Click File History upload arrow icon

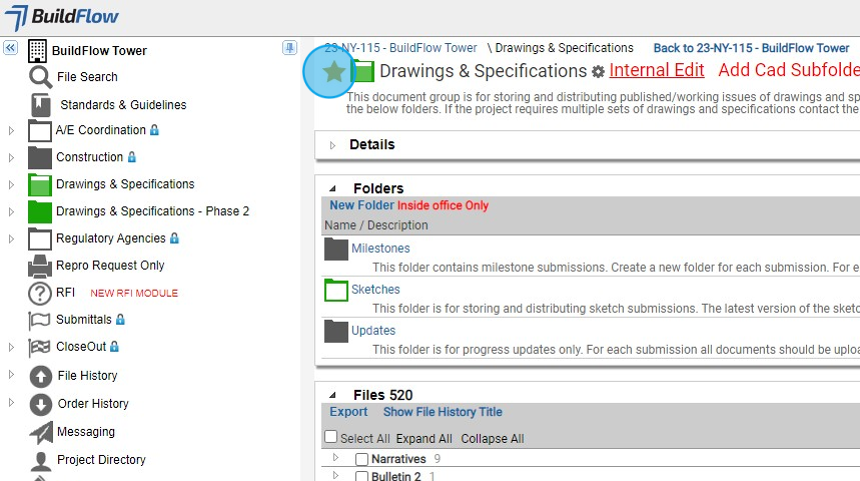click(41, 377)
